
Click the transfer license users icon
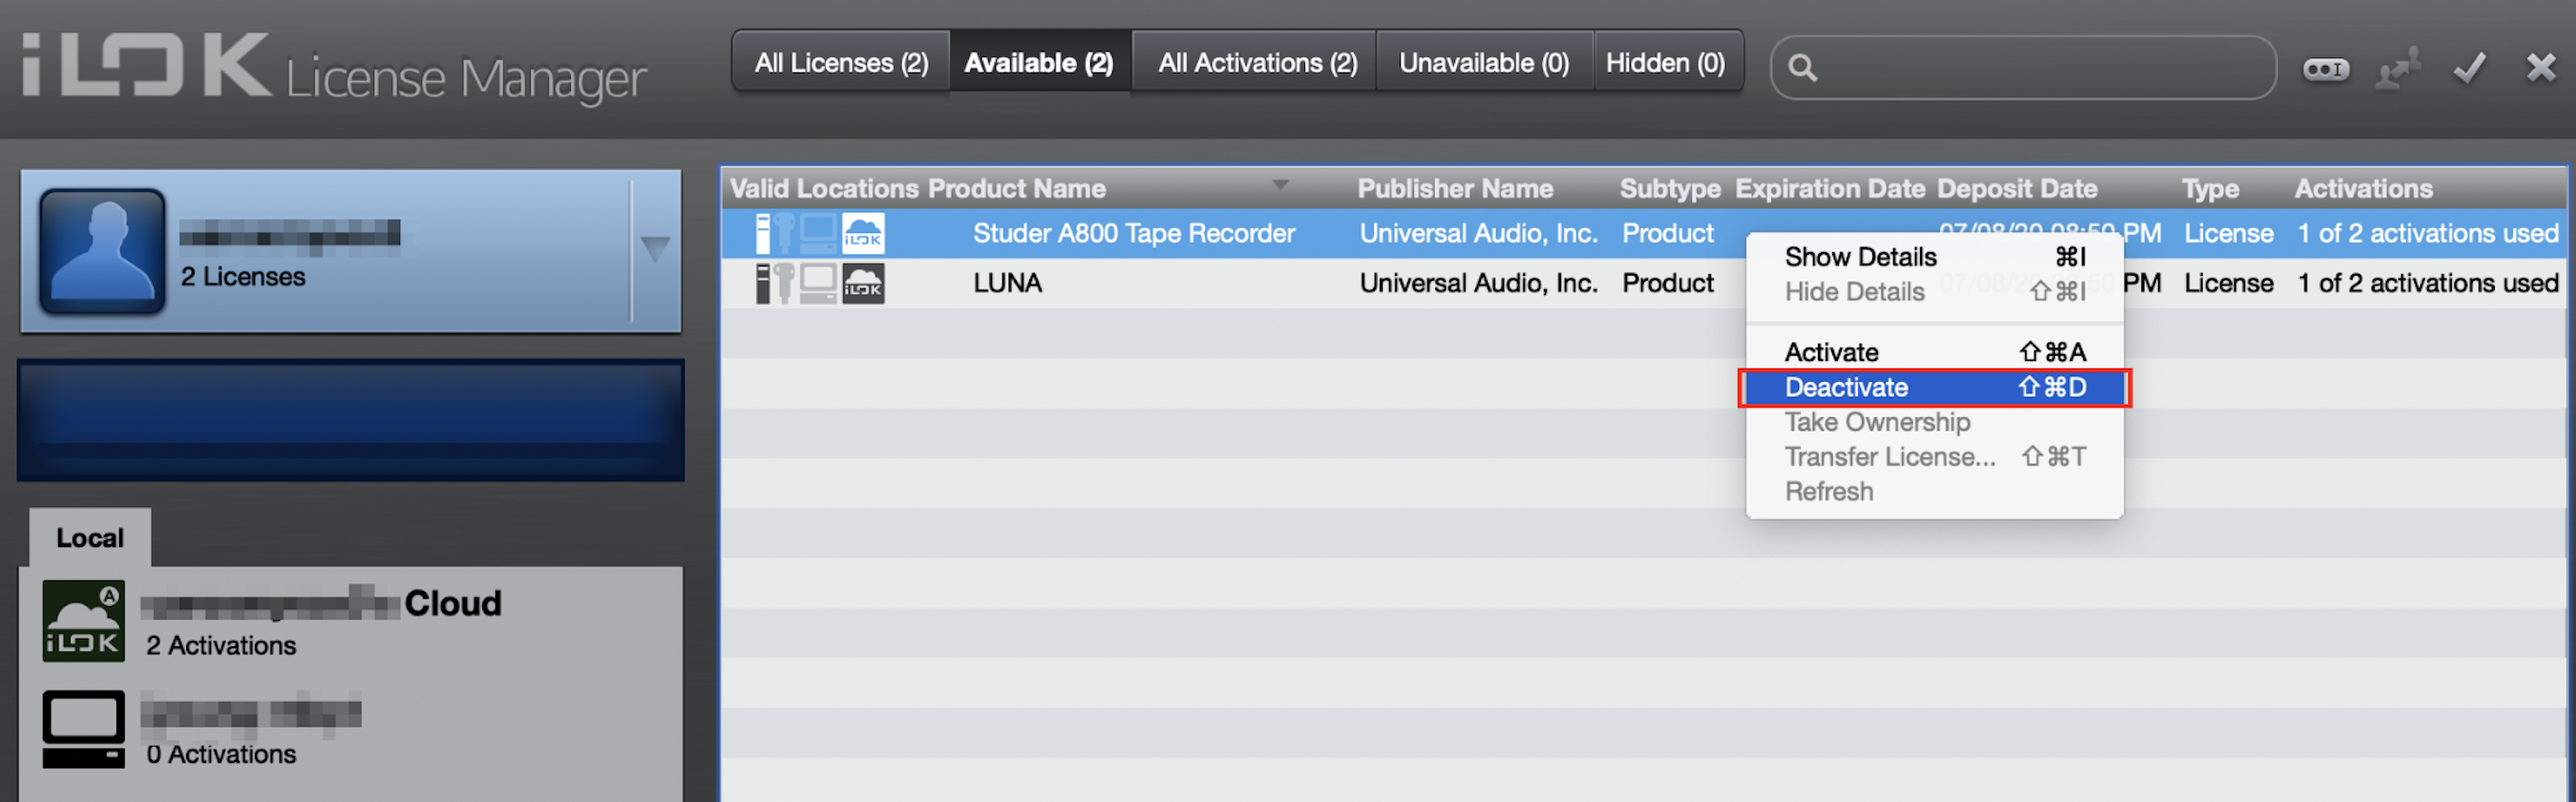tap(2398, 68)
